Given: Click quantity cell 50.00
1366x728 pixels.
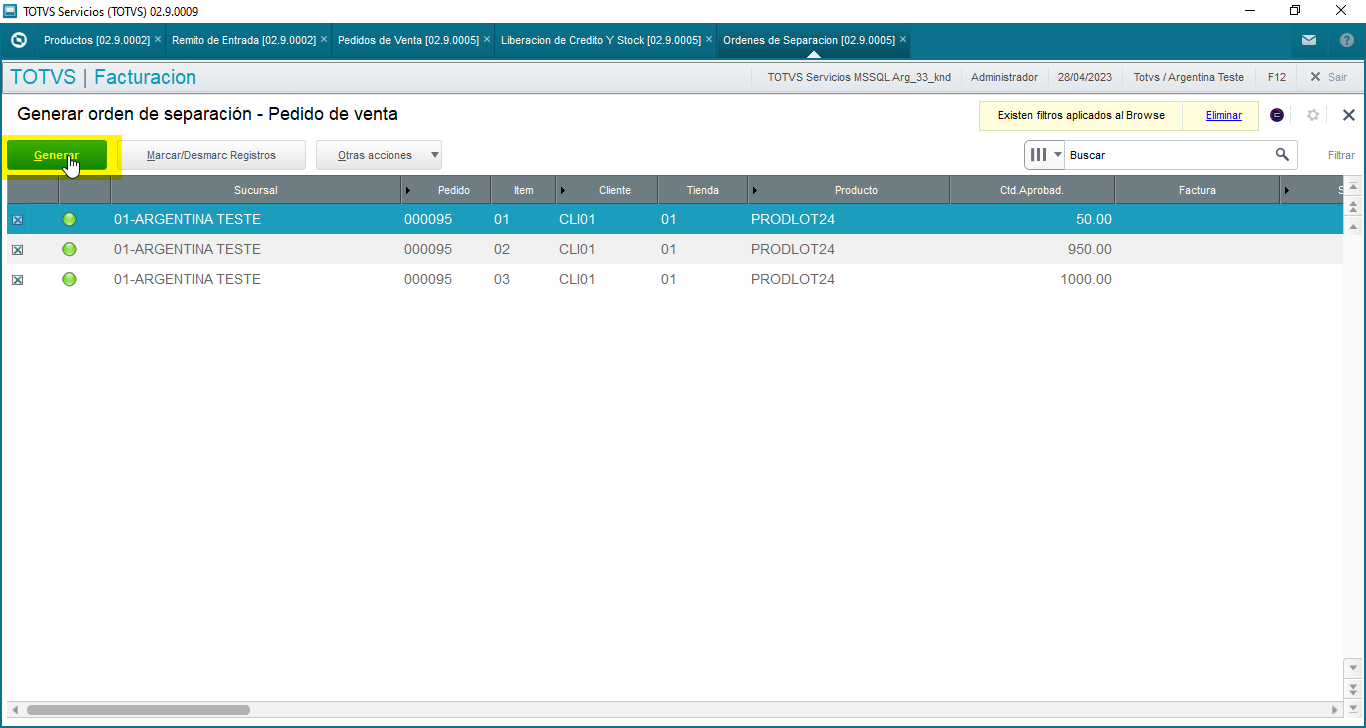Looking at the screenshot, I should pyautogui.click(x=1032, y=219).
